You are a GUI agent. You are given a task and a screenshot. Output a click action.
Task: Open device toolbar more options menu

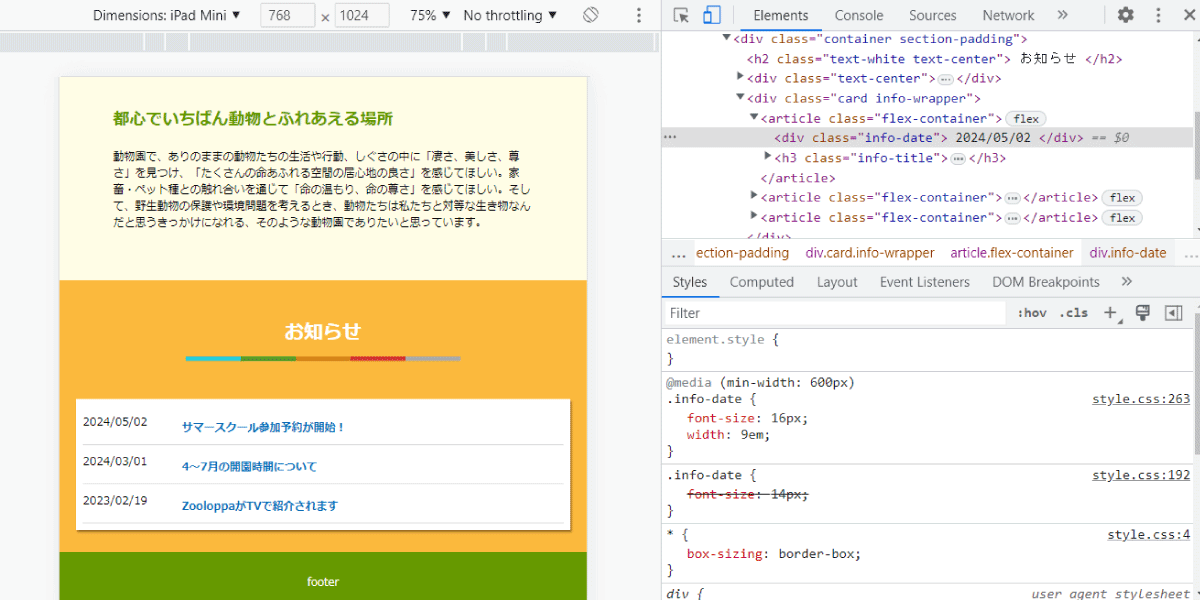pyautogui.click(x=639, y=15)
